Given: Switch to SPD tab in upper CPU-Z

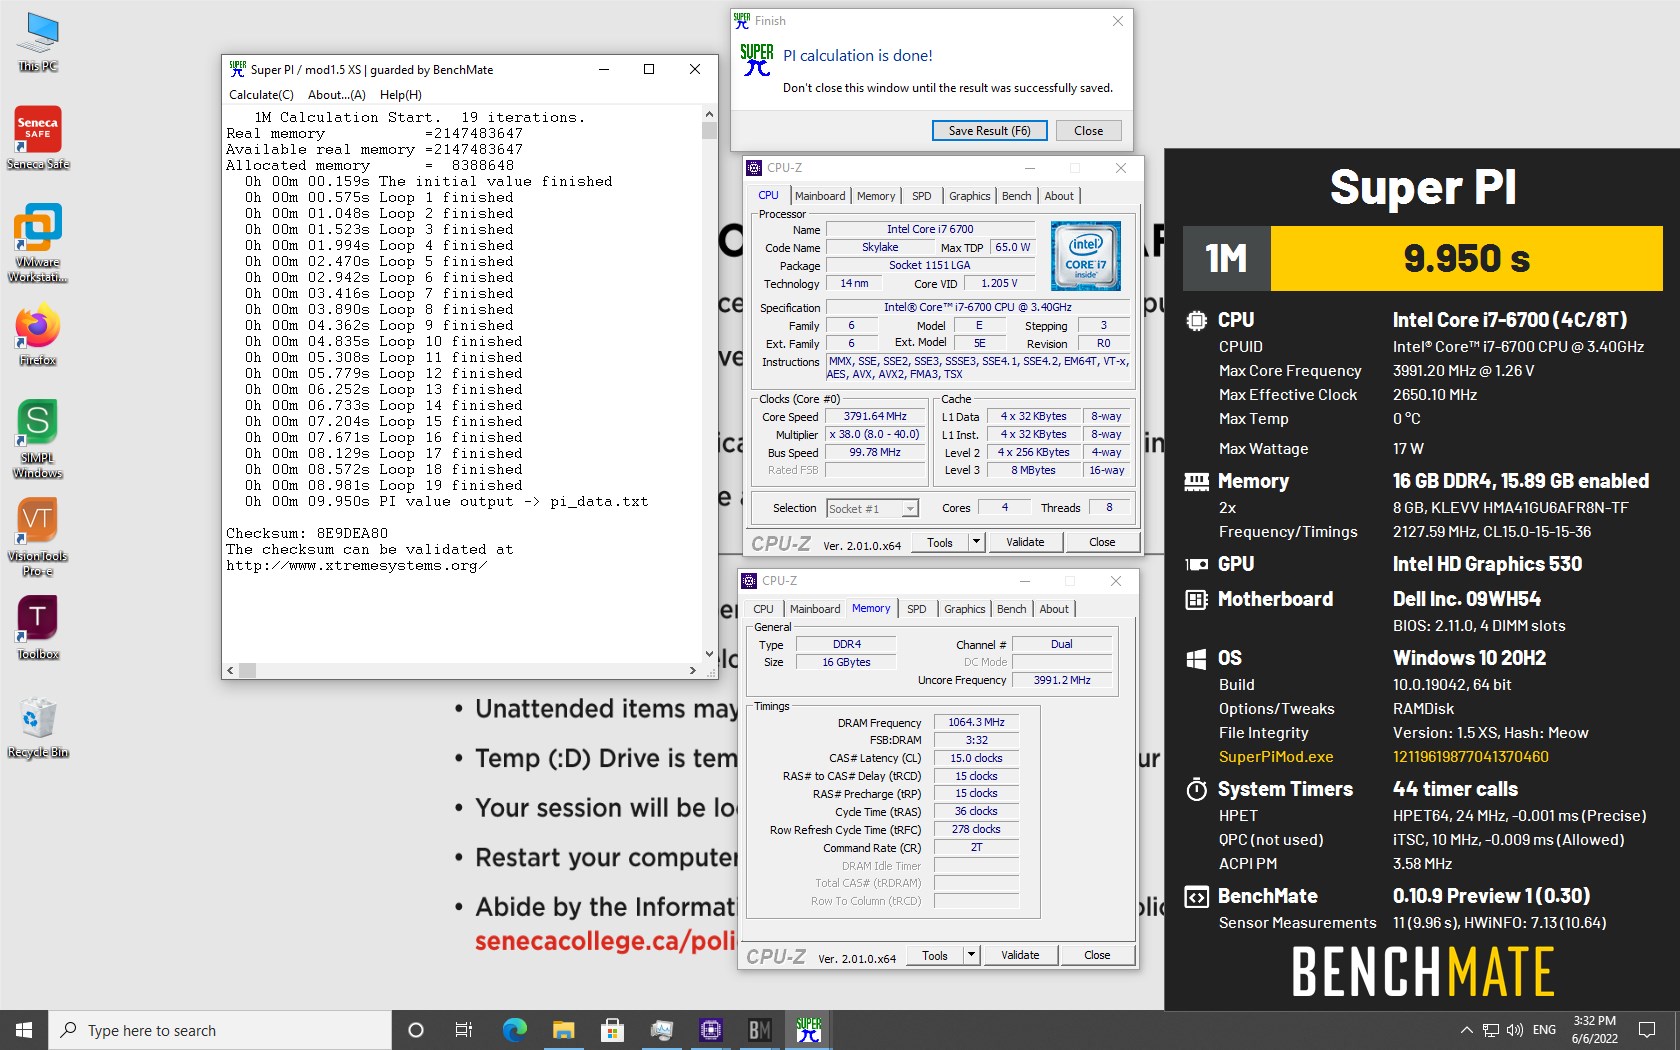Looking at the screenshot, I should point(922,196).
